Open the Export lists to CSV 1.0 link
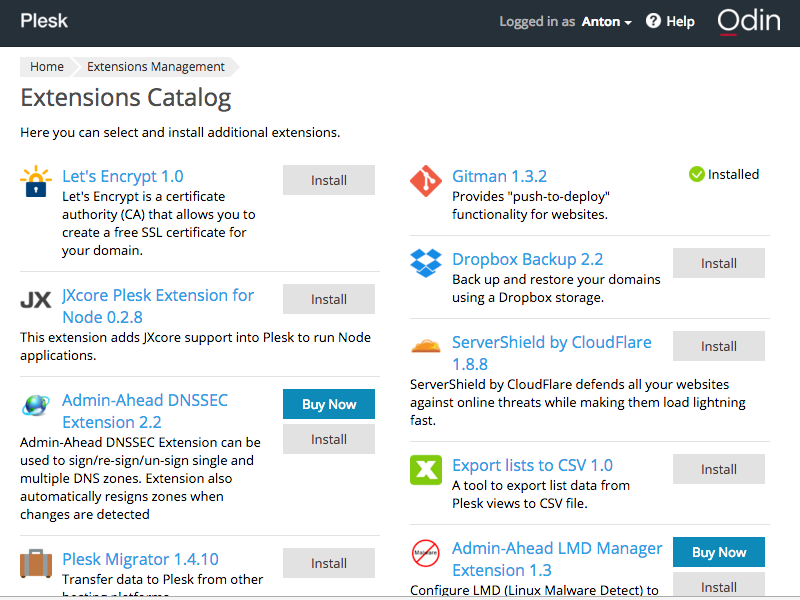Viewport: 800px width, 600px height. [532, 465]
